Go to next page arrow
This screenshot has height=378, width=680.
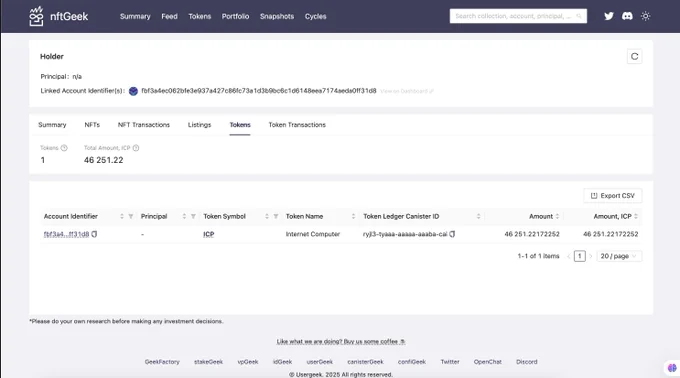click(x=591, y=256)
